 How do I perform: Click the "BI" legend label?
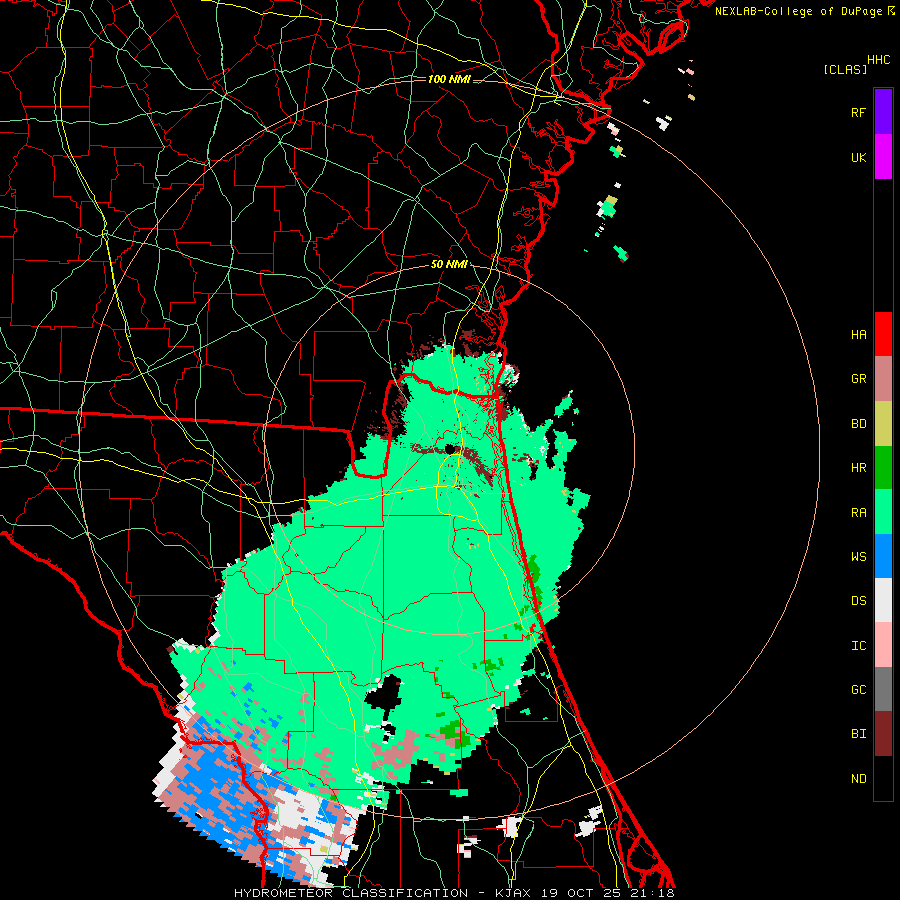click(x=858, y=734)
